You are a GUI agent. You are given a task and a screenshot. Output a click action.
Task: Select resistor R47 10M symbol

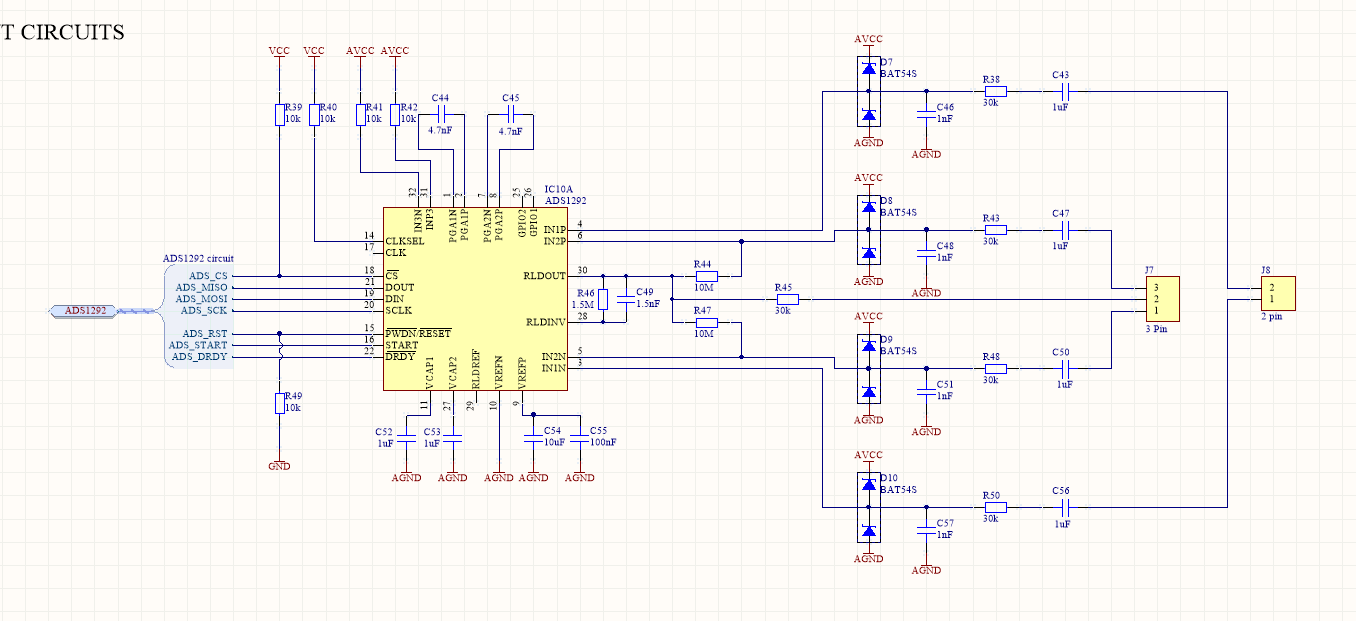click(706, 322)
